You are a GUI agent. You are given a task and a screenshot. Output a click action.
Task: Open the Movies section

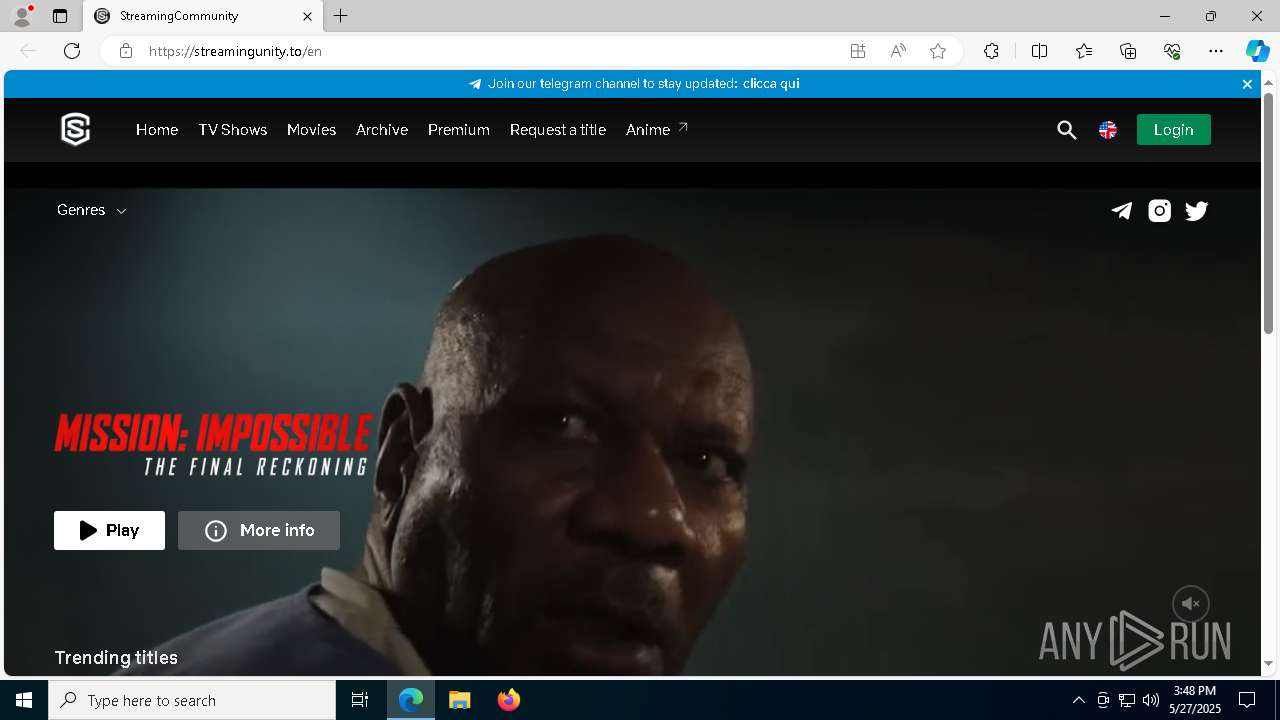pyautogui.click(x=311, y=130)
